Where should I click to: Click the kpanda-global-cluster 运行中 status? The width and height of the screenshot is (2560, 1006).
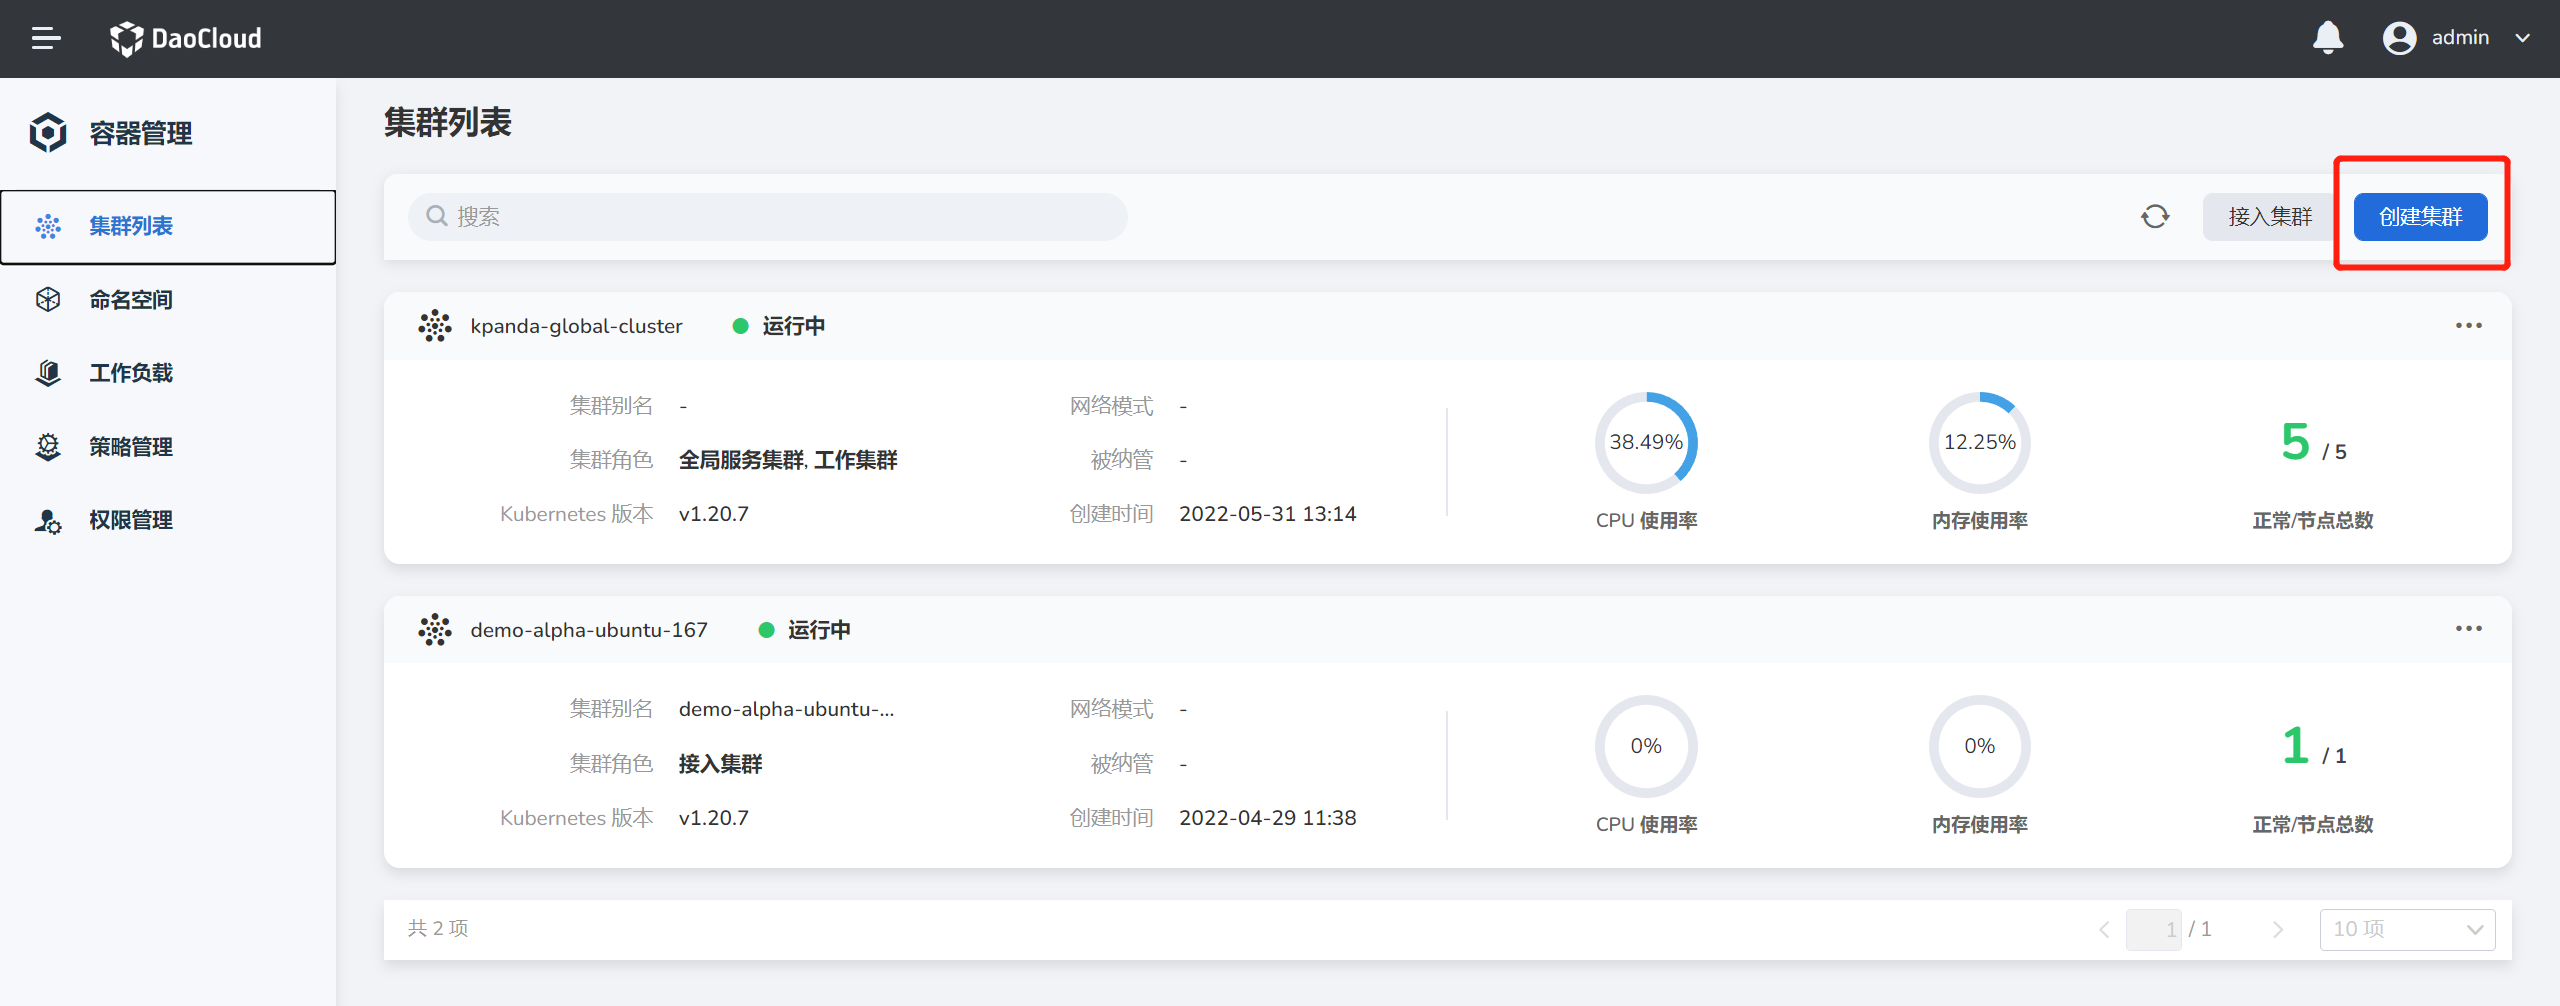click(779, 326)
